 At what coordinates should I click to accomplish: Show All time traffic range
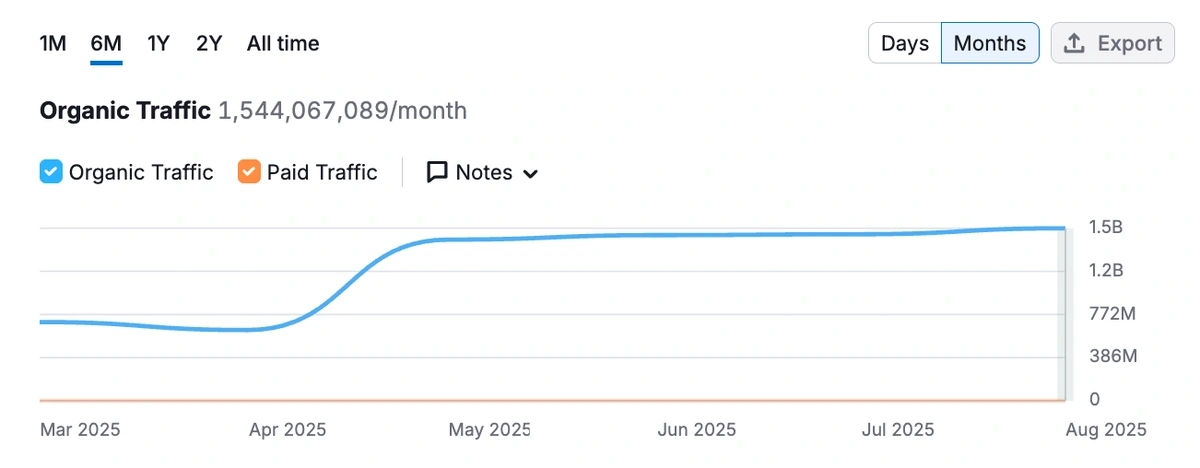click(283, 43)
